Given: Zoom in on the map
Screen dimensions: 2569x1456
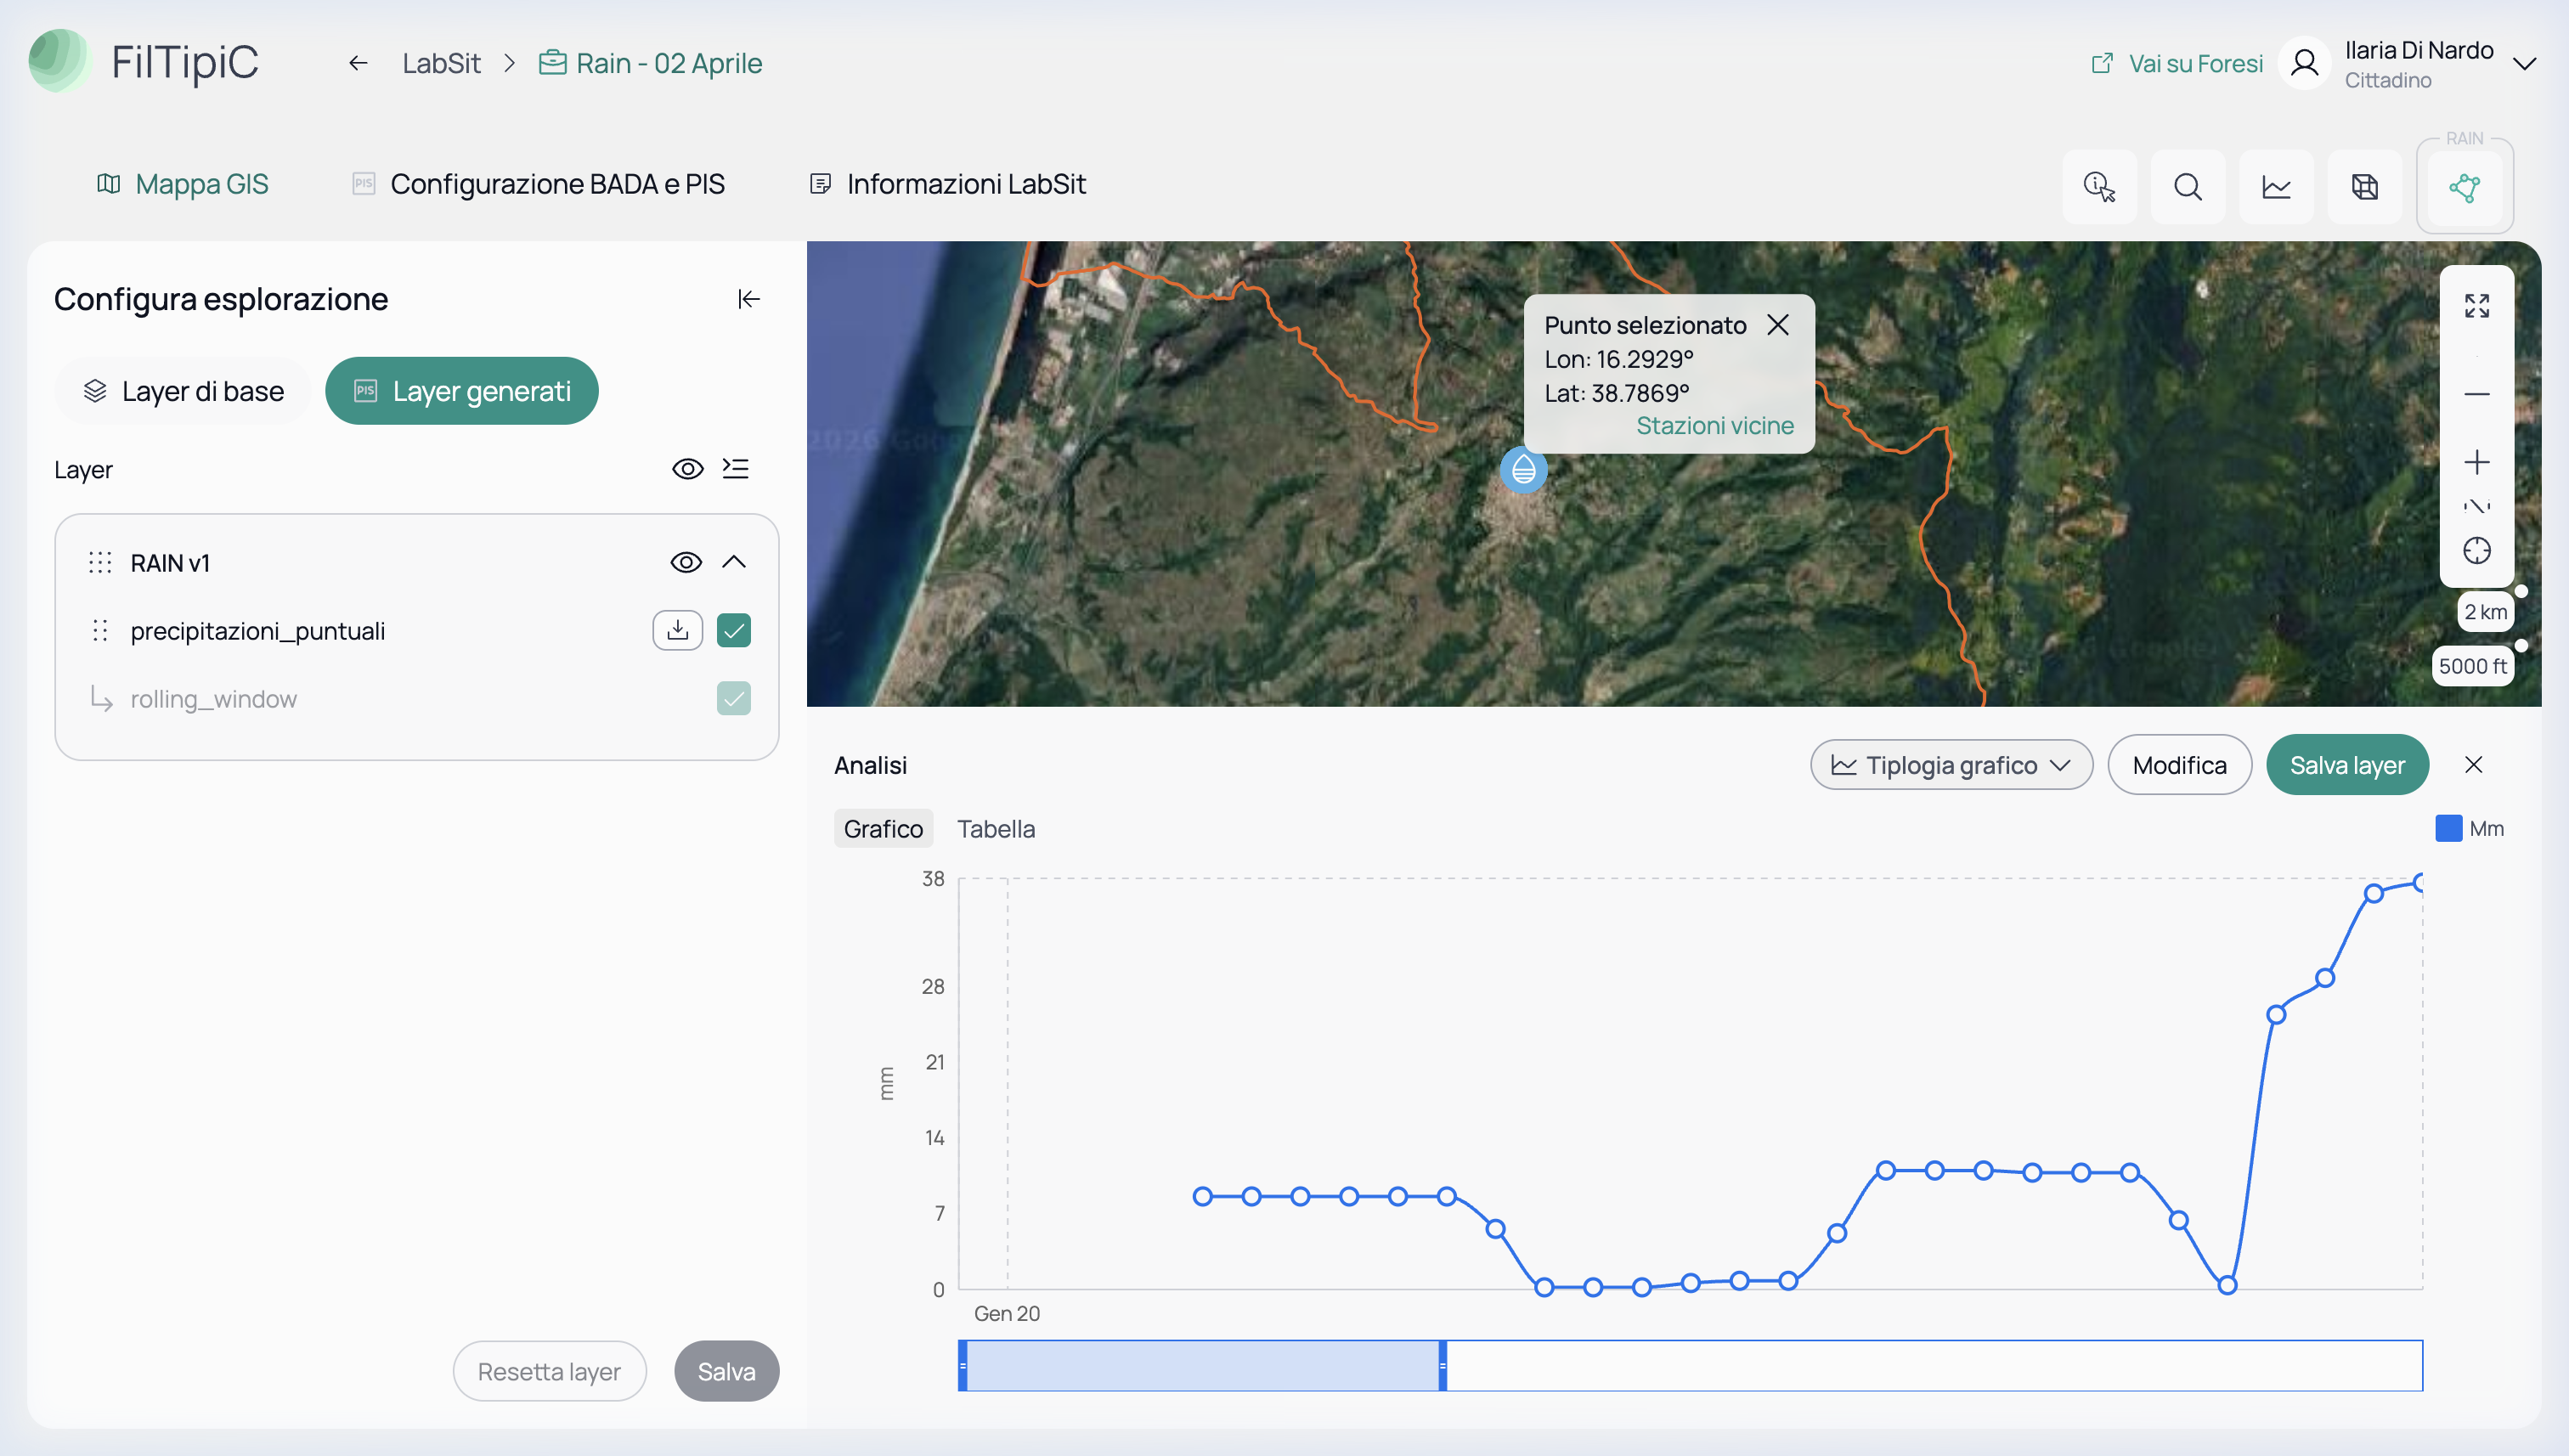Looking at the screenshot, I should point(2476,462).
